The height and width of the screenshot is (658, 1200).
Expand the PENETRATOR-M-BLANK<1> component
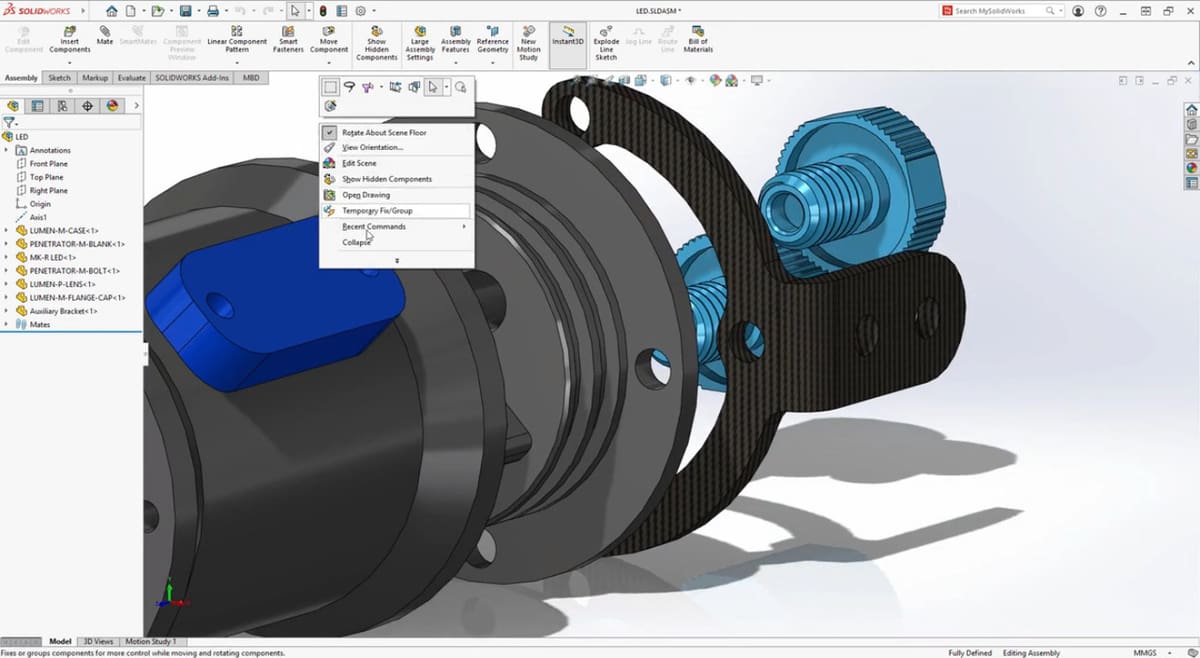(x=7, y=244)
